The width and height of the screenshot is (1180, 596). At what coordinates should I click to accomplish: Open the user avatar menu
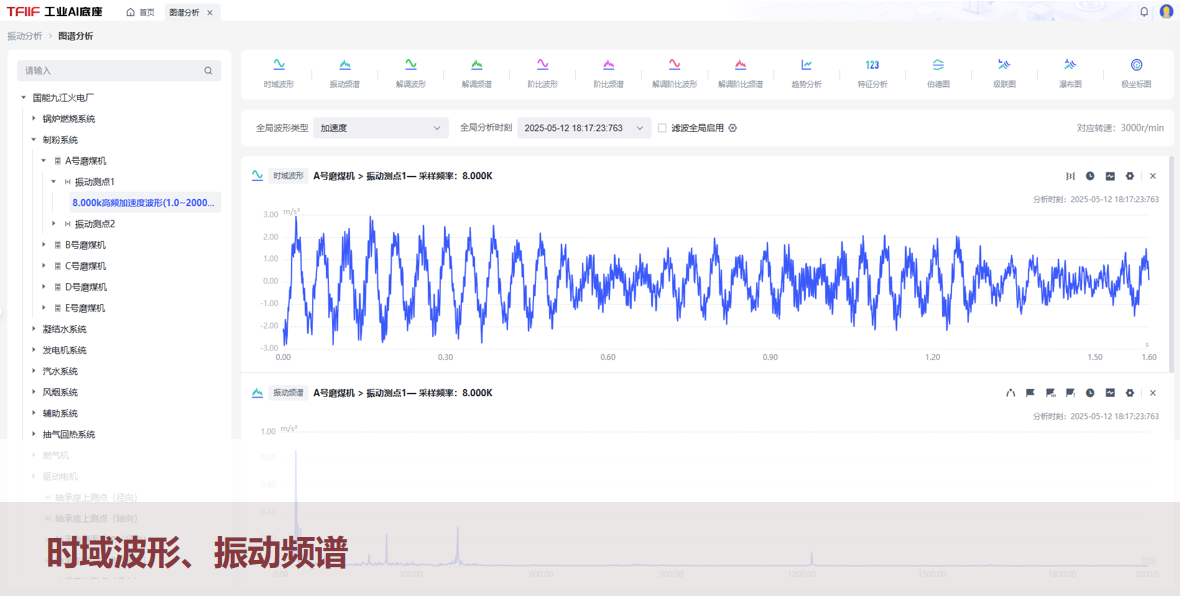click(1166, 12)
